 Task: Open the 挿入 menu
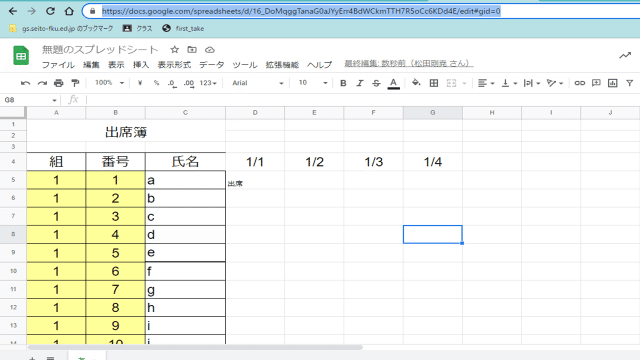141,65
